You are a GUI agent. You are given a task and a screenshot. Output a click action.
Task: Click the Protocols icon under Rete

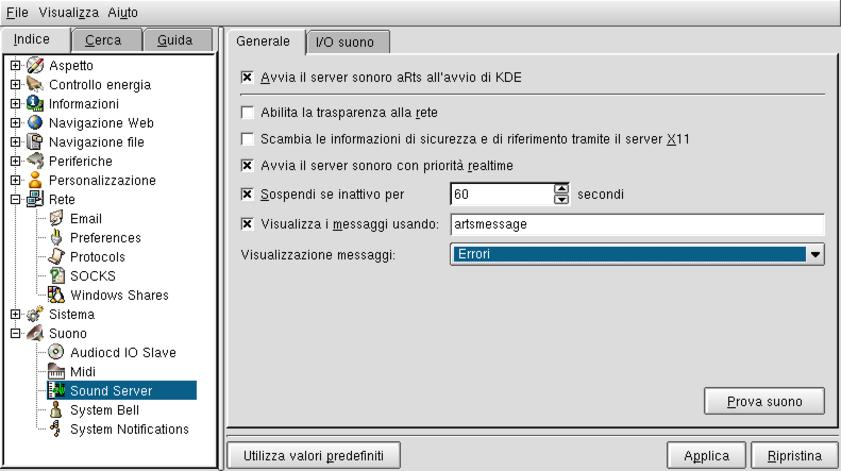(x=57, y=257)
